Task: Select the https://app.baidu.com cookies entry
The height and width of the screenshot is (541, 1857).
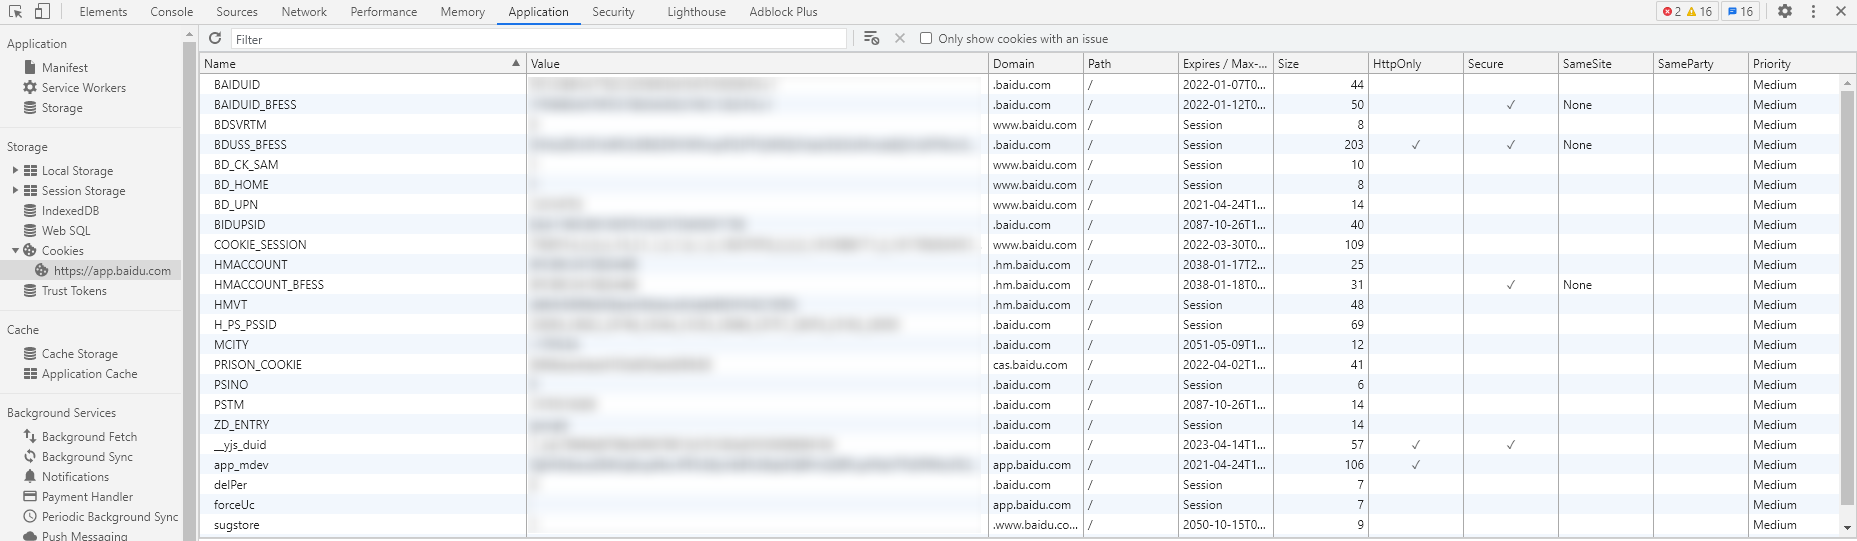Action: point(111,271)
